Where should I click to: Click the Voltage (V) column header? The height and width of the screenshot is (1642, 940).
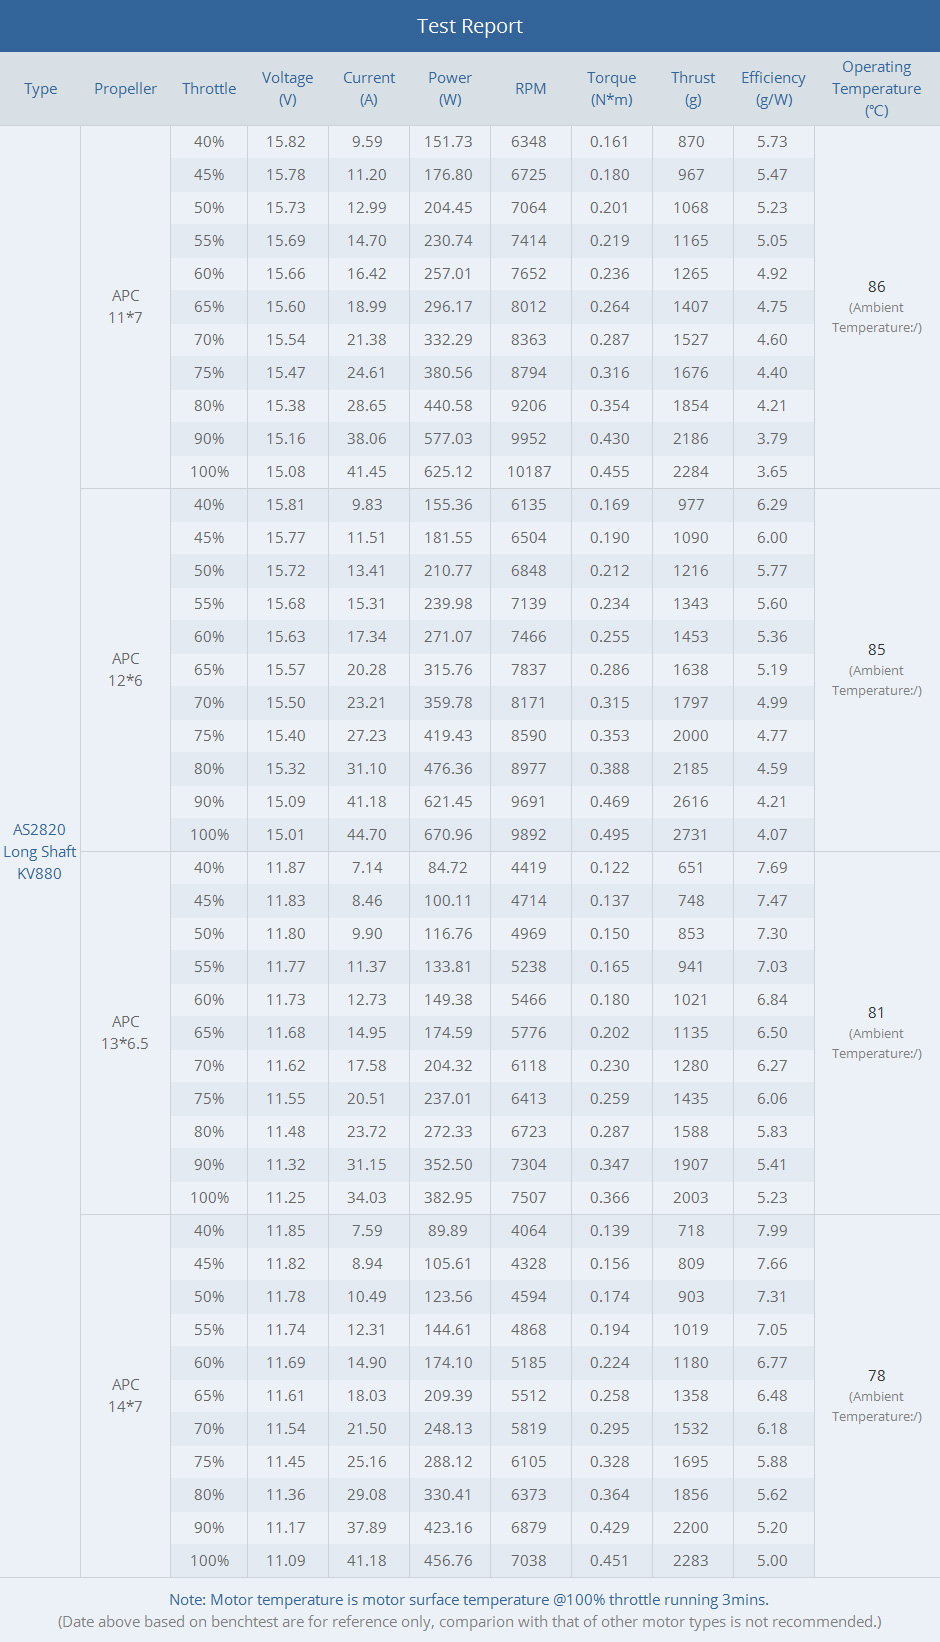(x=287, y=89)
